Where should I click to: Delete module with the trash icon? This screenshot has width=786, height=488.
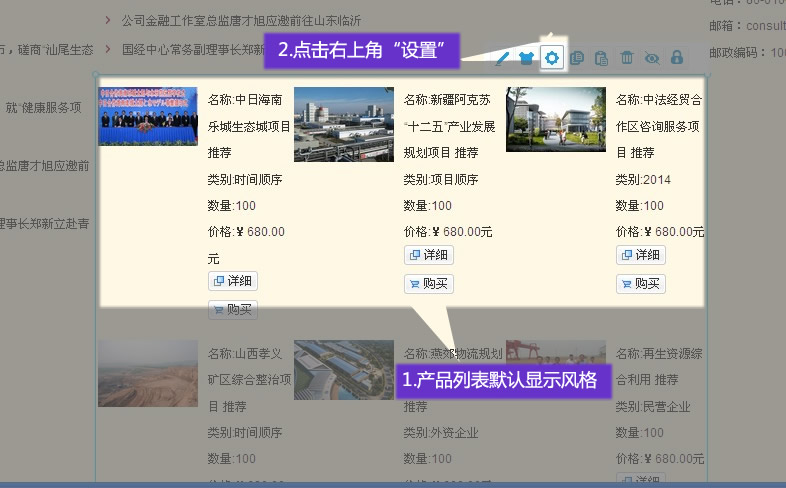[x=627, y=59]
